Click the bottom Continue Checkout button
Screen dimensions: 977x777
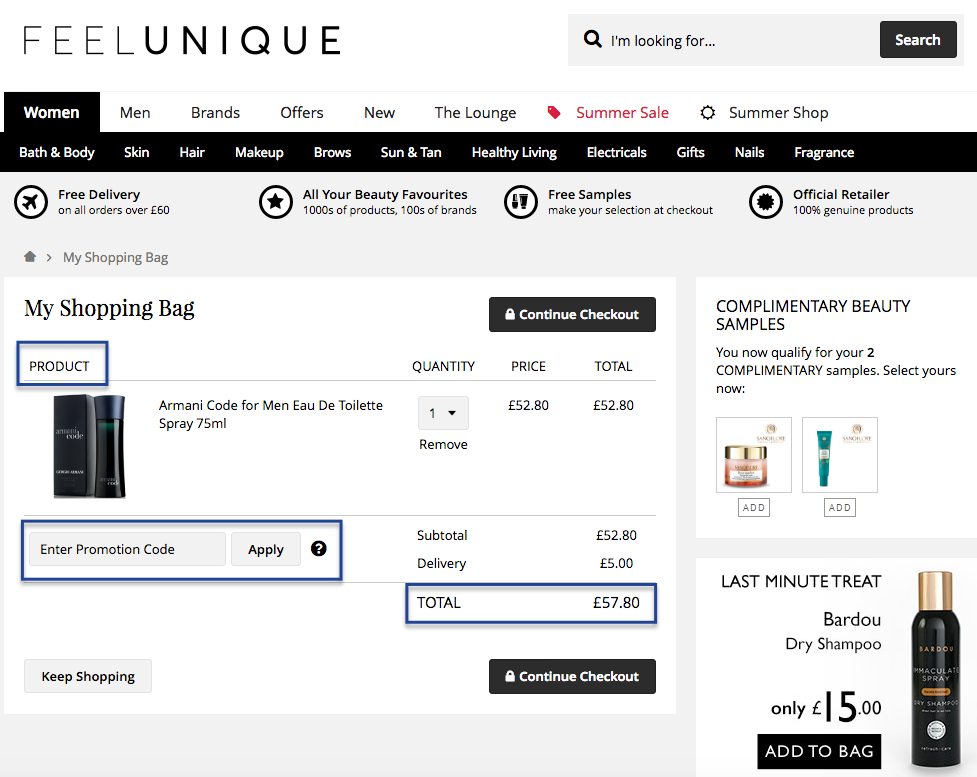point(572,677)
